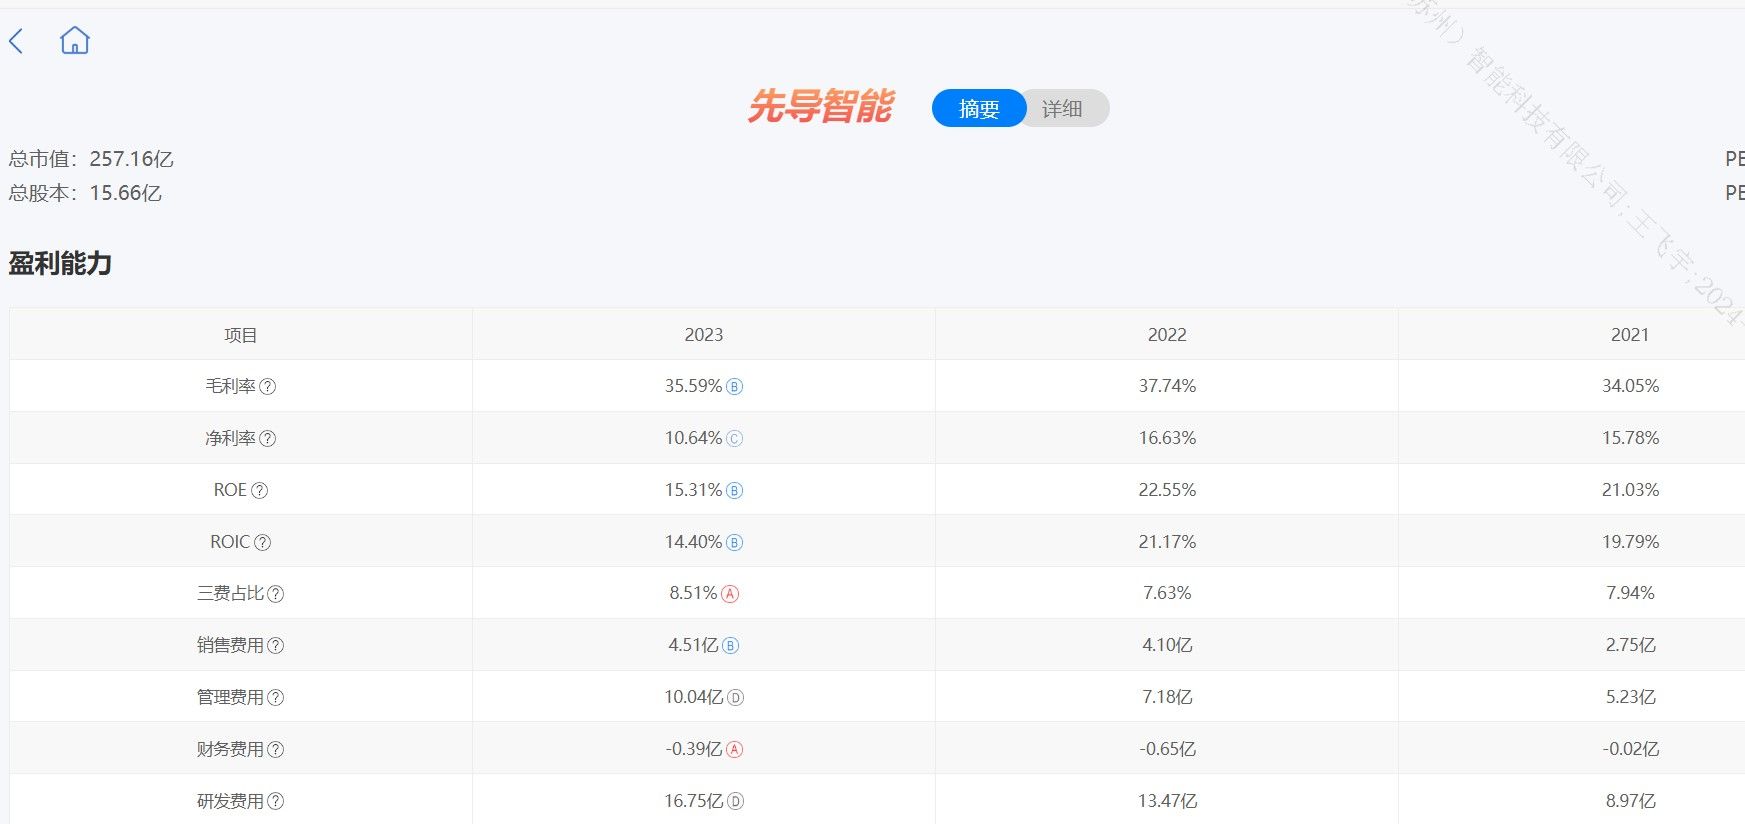Click the 2022 net margin value 16.63%
1745x824 pixels.
[1167, 438]
